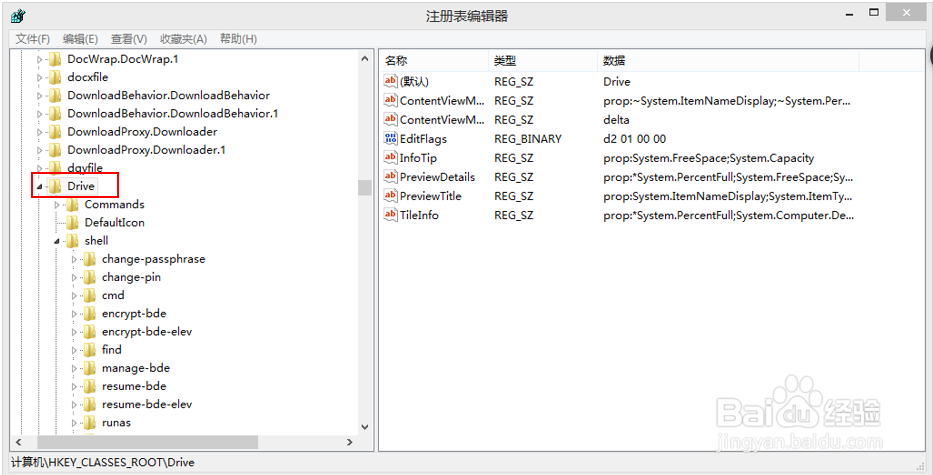Click the find folder icon
The width and height of the screenshot is (933, 475).
[x=90, y=350]
